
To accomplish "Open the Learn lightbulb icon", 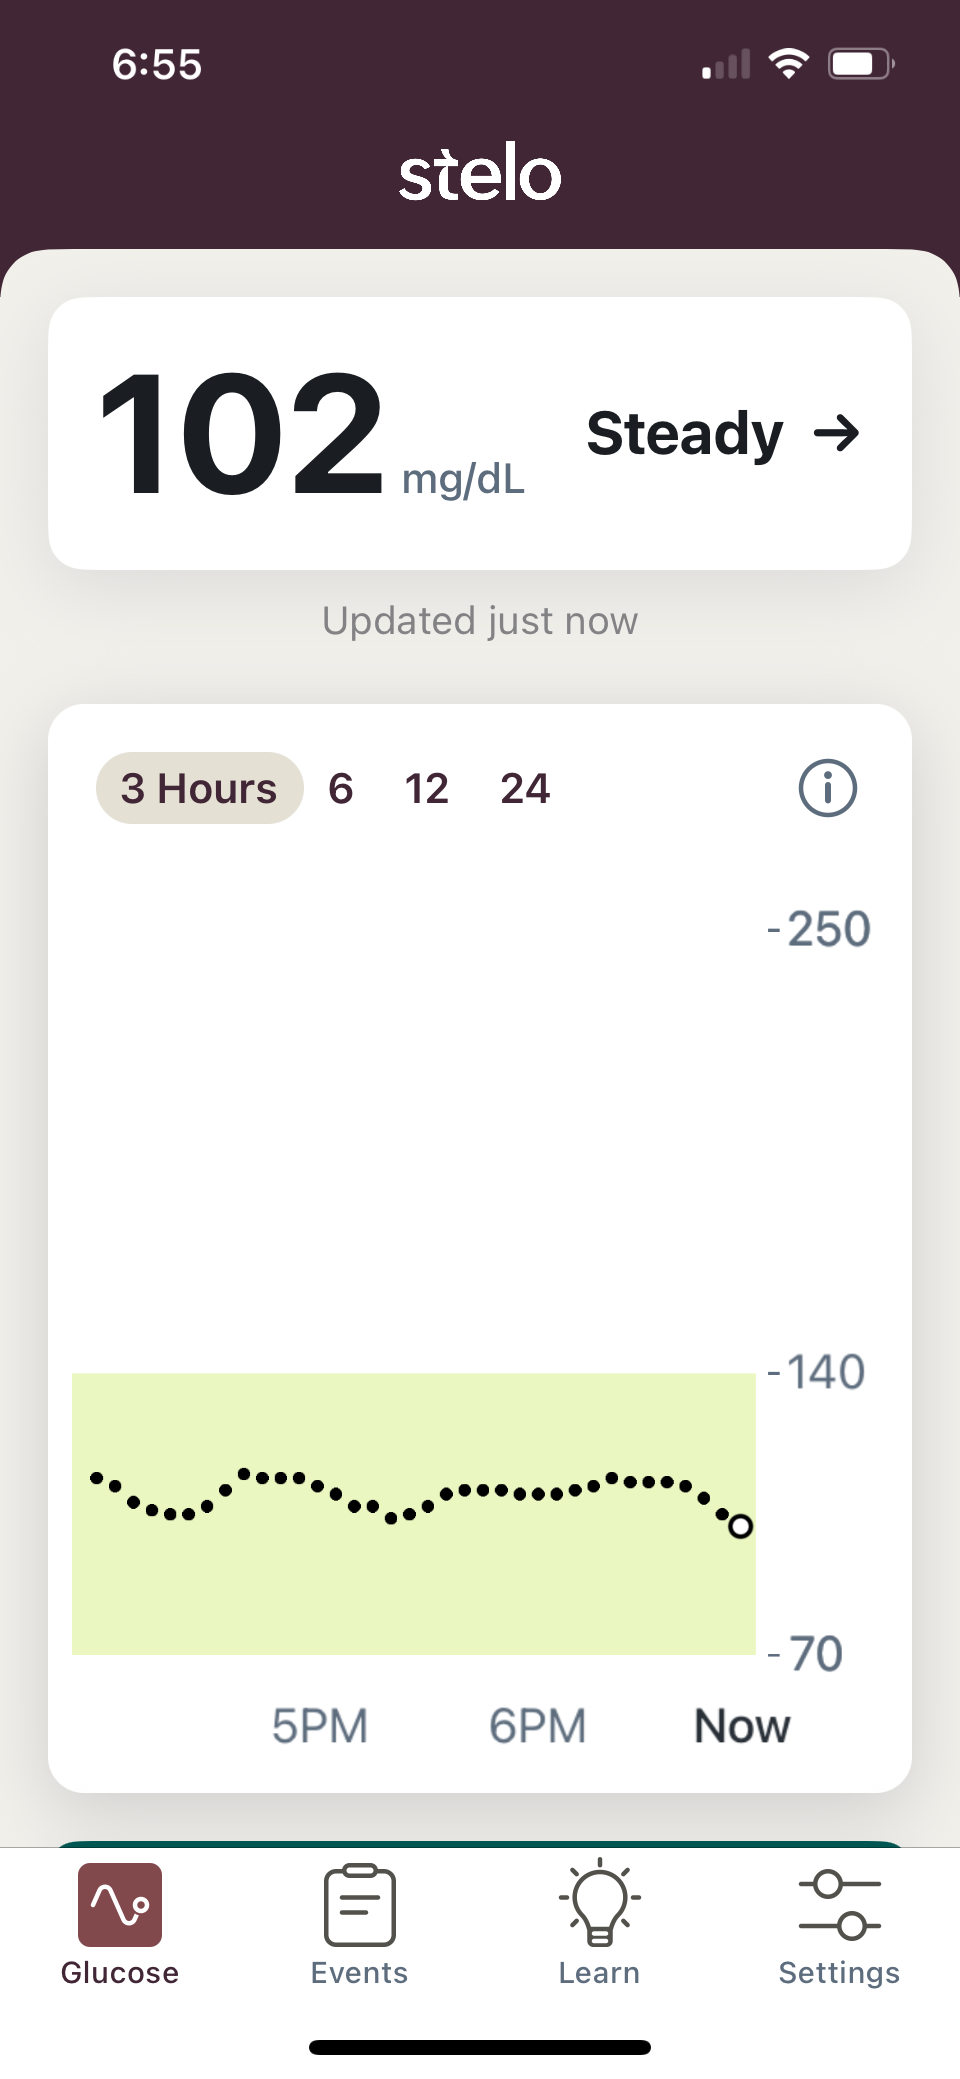I will pos(600,1902).
